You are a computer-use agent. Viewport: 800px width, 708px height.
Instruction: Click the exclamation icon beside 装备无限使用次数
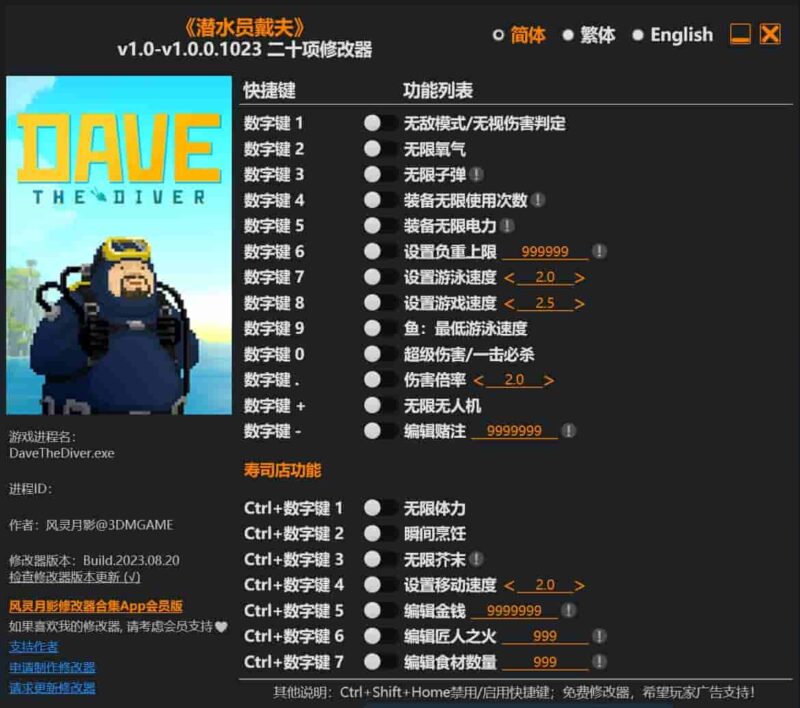click(x=538, y=199)
